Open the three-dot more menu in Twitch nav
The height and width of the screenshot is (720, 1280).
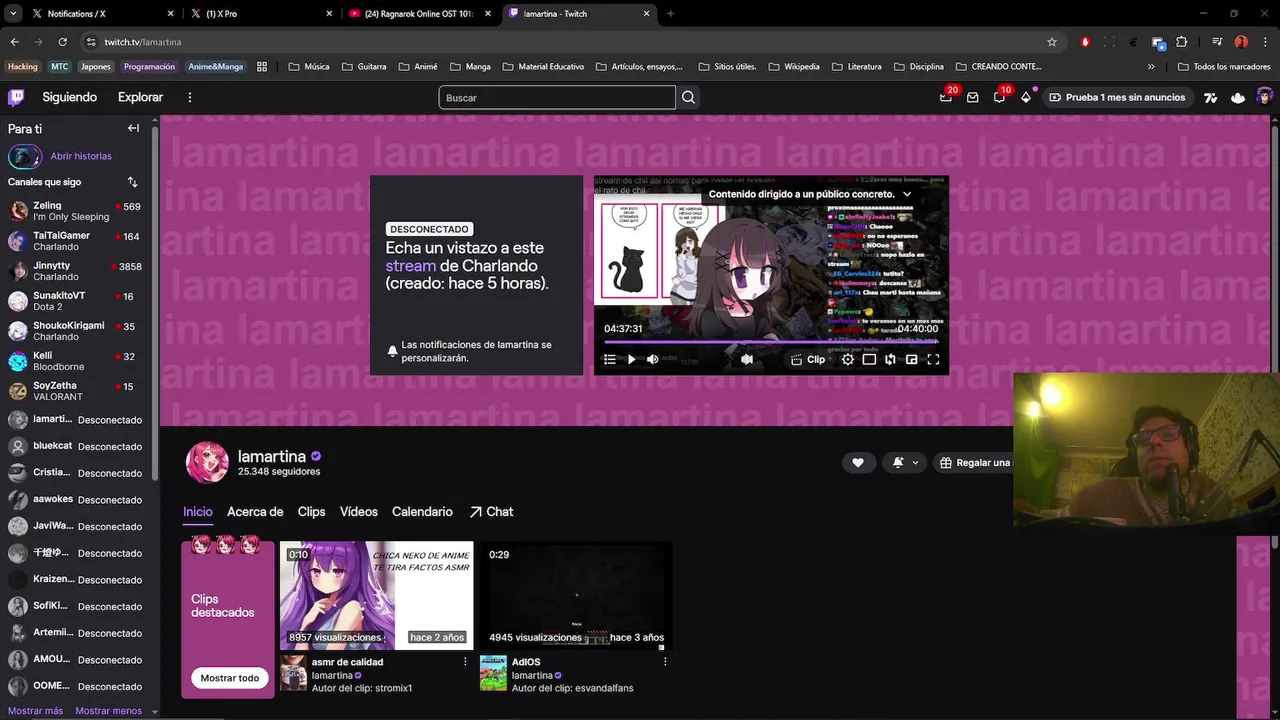pyautogui.click(x=190, y=97)
